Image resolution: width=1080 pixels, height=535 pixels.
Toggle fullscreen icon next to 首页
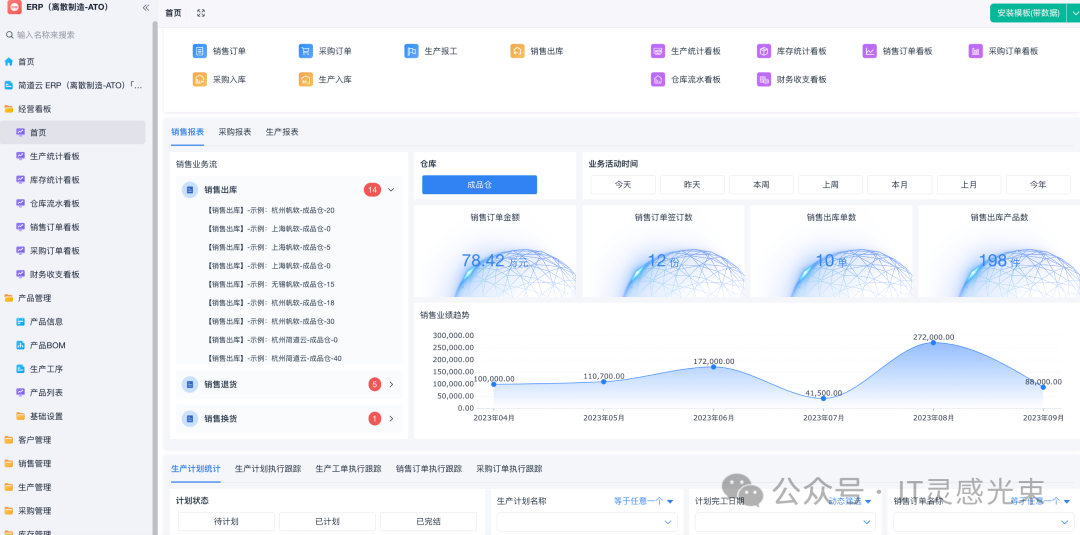tap(201, 13)
